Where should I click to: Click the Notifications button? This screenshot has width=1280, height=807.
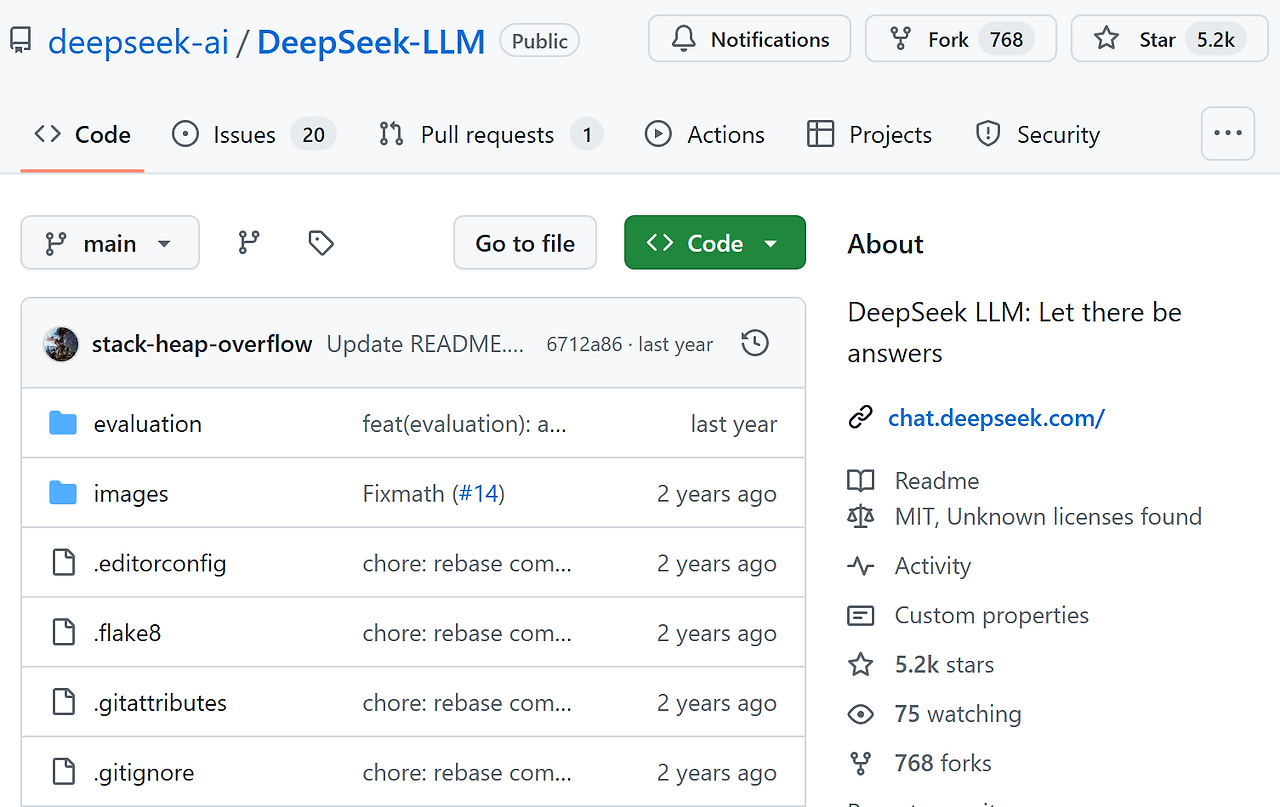coord(749,39)
